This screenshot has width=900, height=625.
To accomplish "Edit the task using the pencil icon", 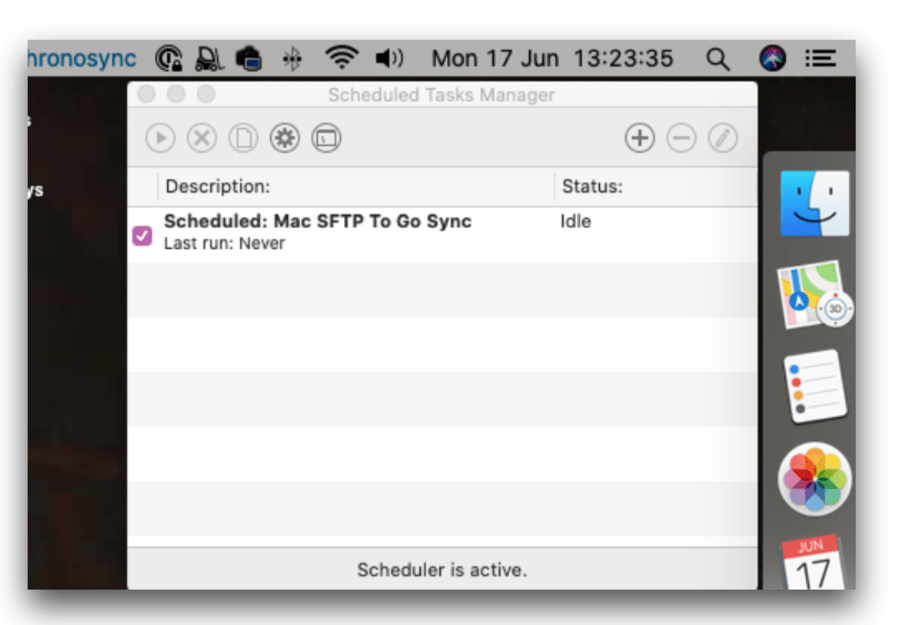I will [722, 137].
